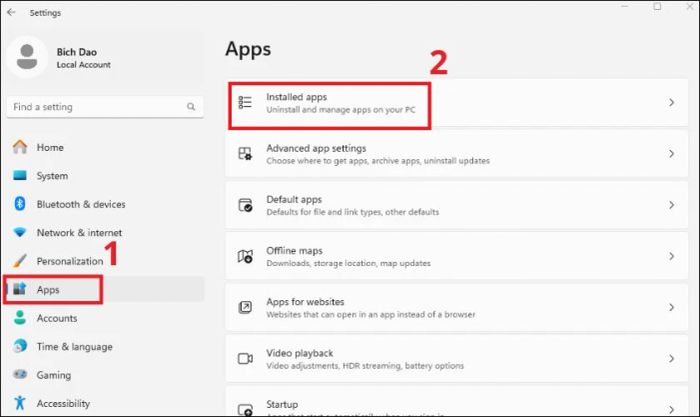700x417 pixels.
Task: Open Installed apps
Action: pyautogui.click(x=457, y=103)
